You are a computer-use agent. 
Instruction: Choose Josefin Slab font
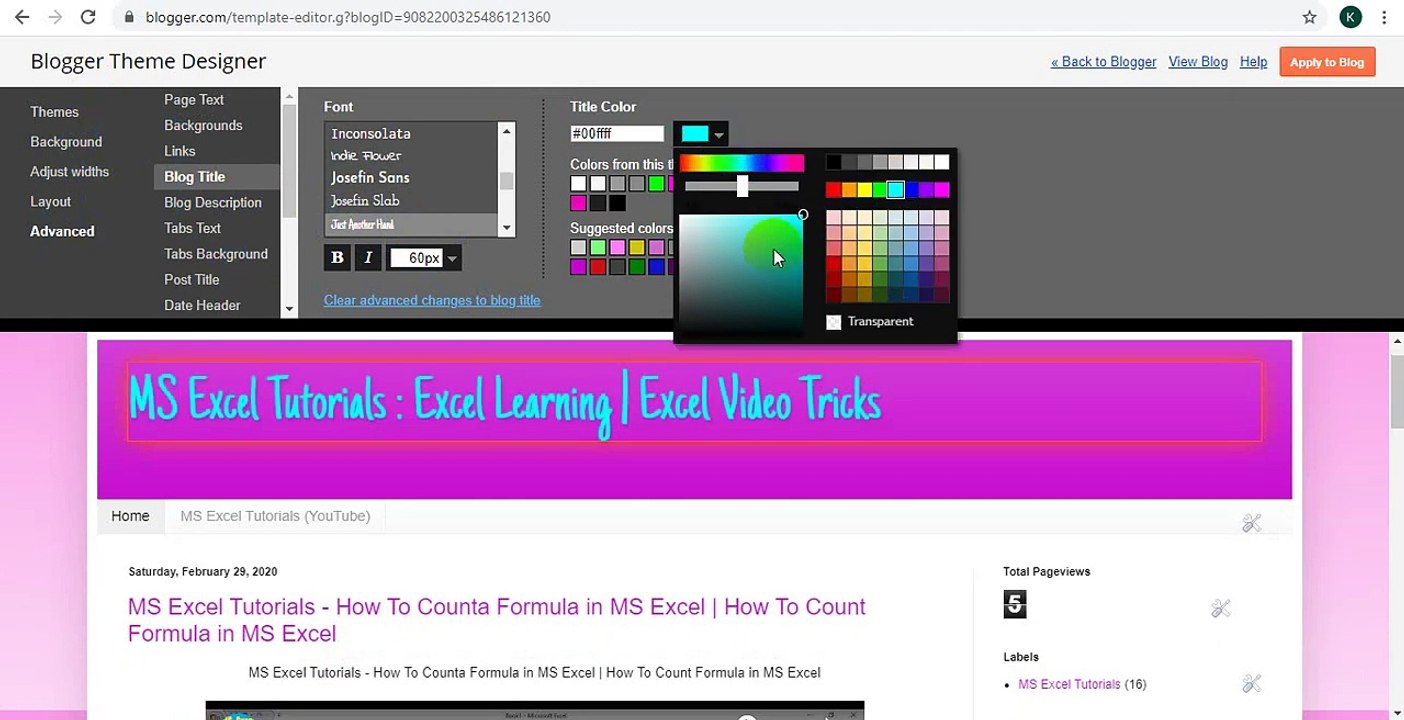click(x=365, y=201)
